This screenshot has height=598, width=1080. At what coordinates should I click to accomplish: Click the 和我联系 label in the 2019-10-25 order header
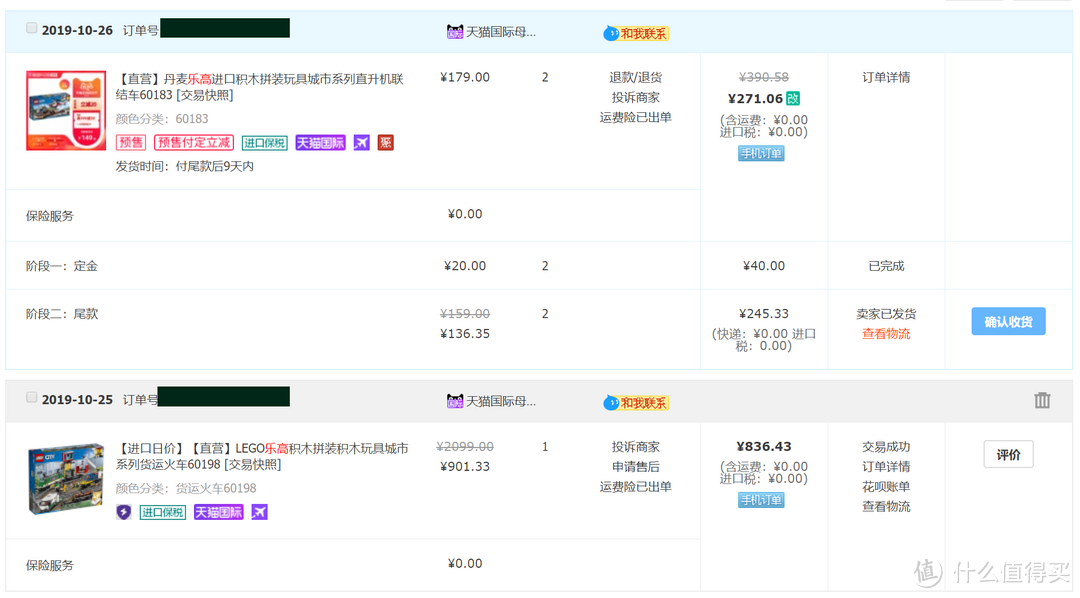(x=644, y=402)
